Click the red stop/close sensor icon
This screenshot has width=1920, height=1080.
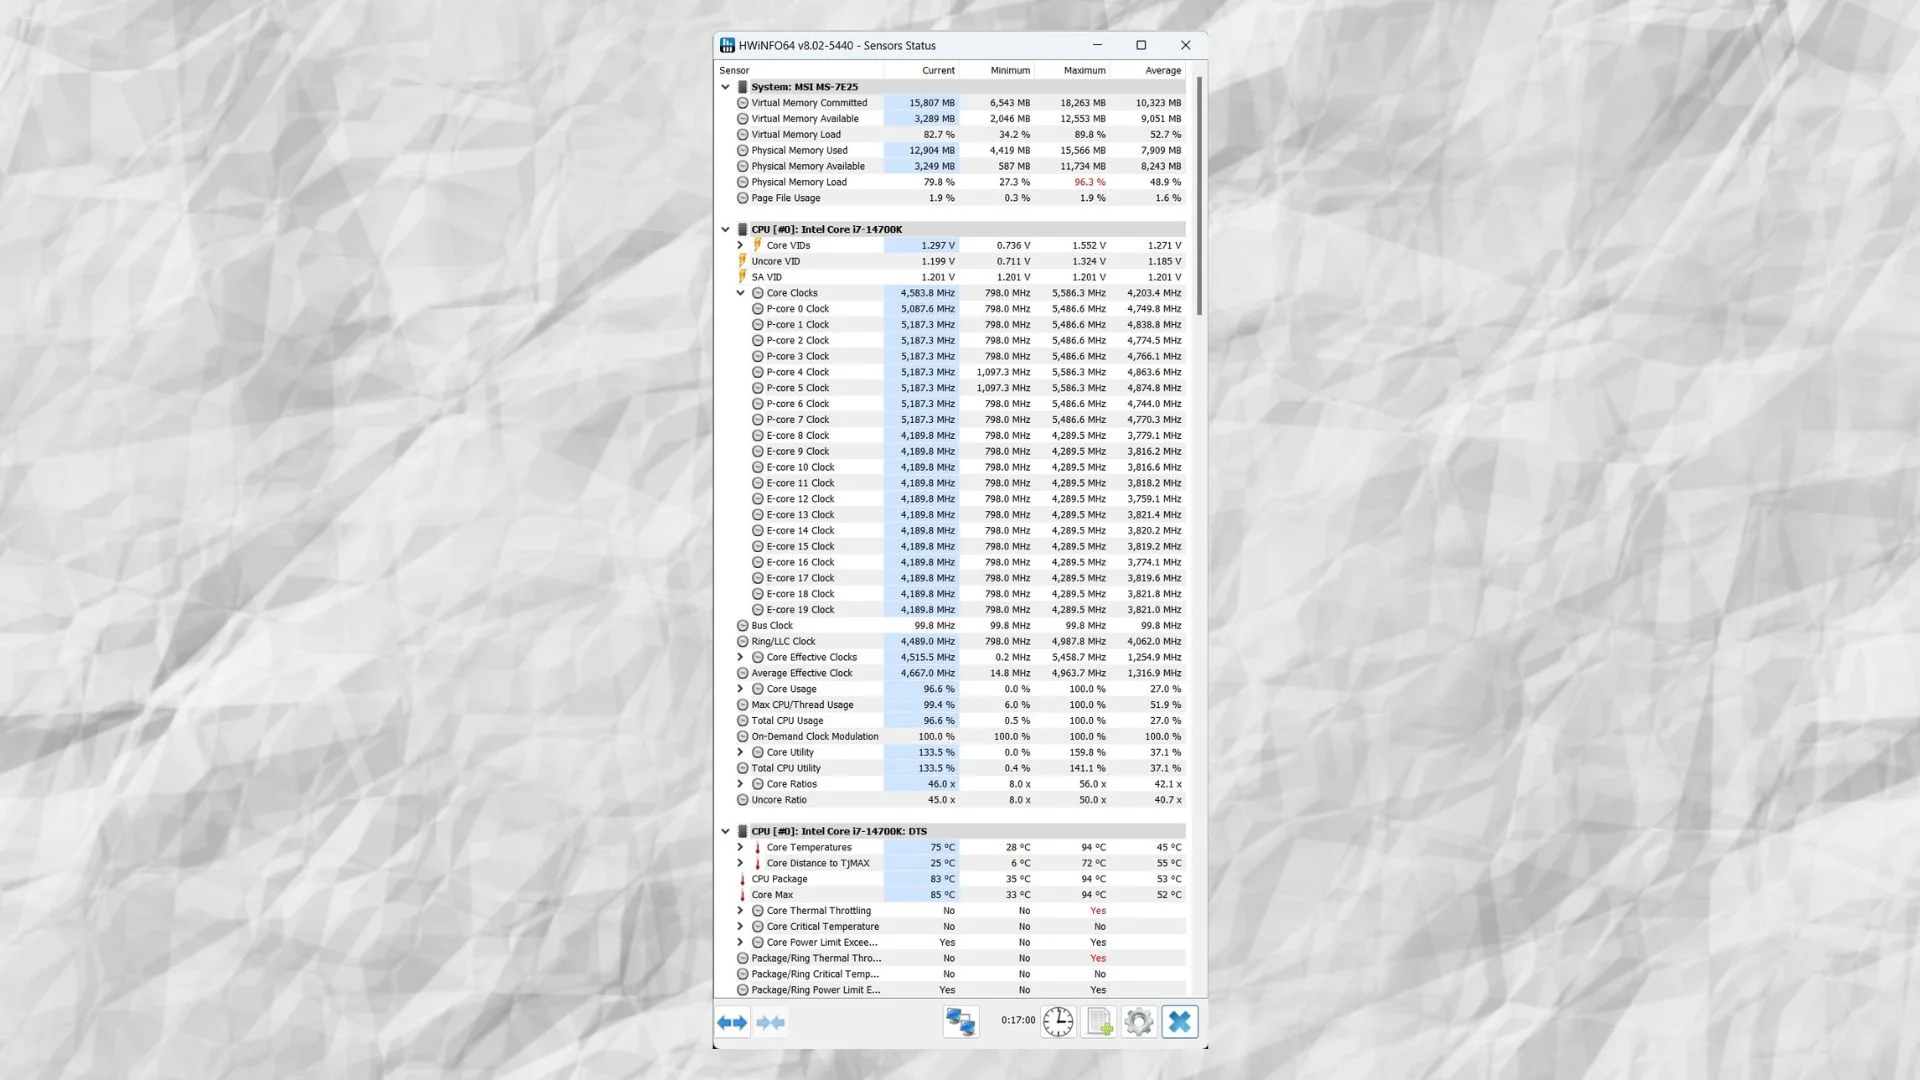pyautogui.click(x=1176, y=1021)
